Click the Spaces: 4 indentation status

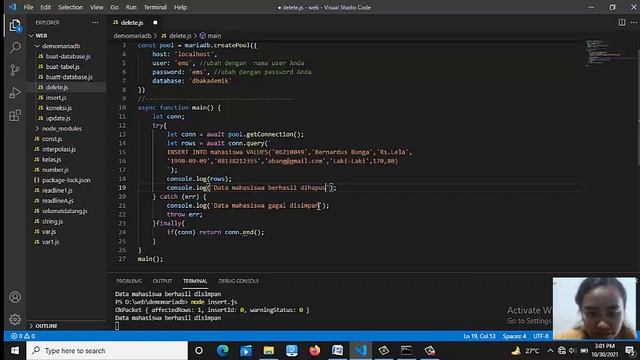(514, 336)
